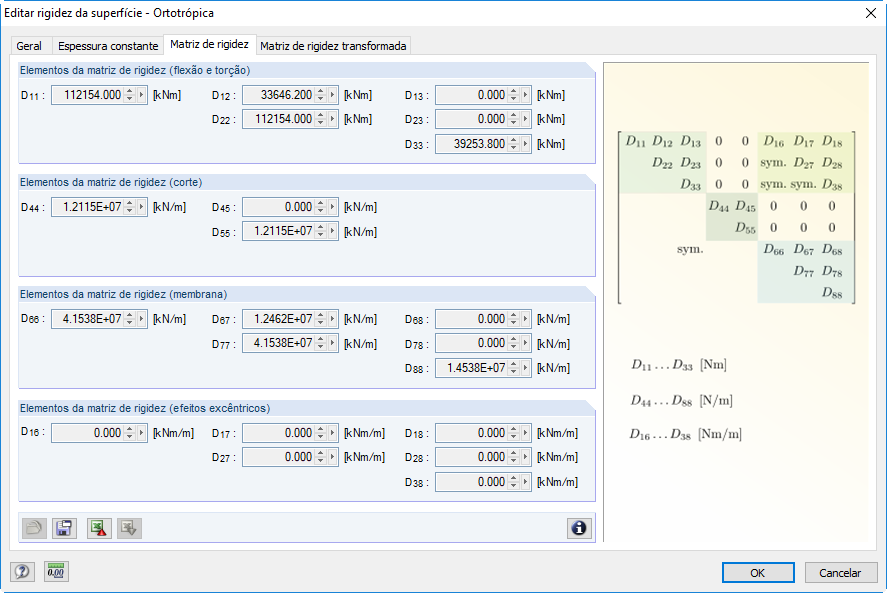Increase D11 value with up spinner

click(129, 91)
